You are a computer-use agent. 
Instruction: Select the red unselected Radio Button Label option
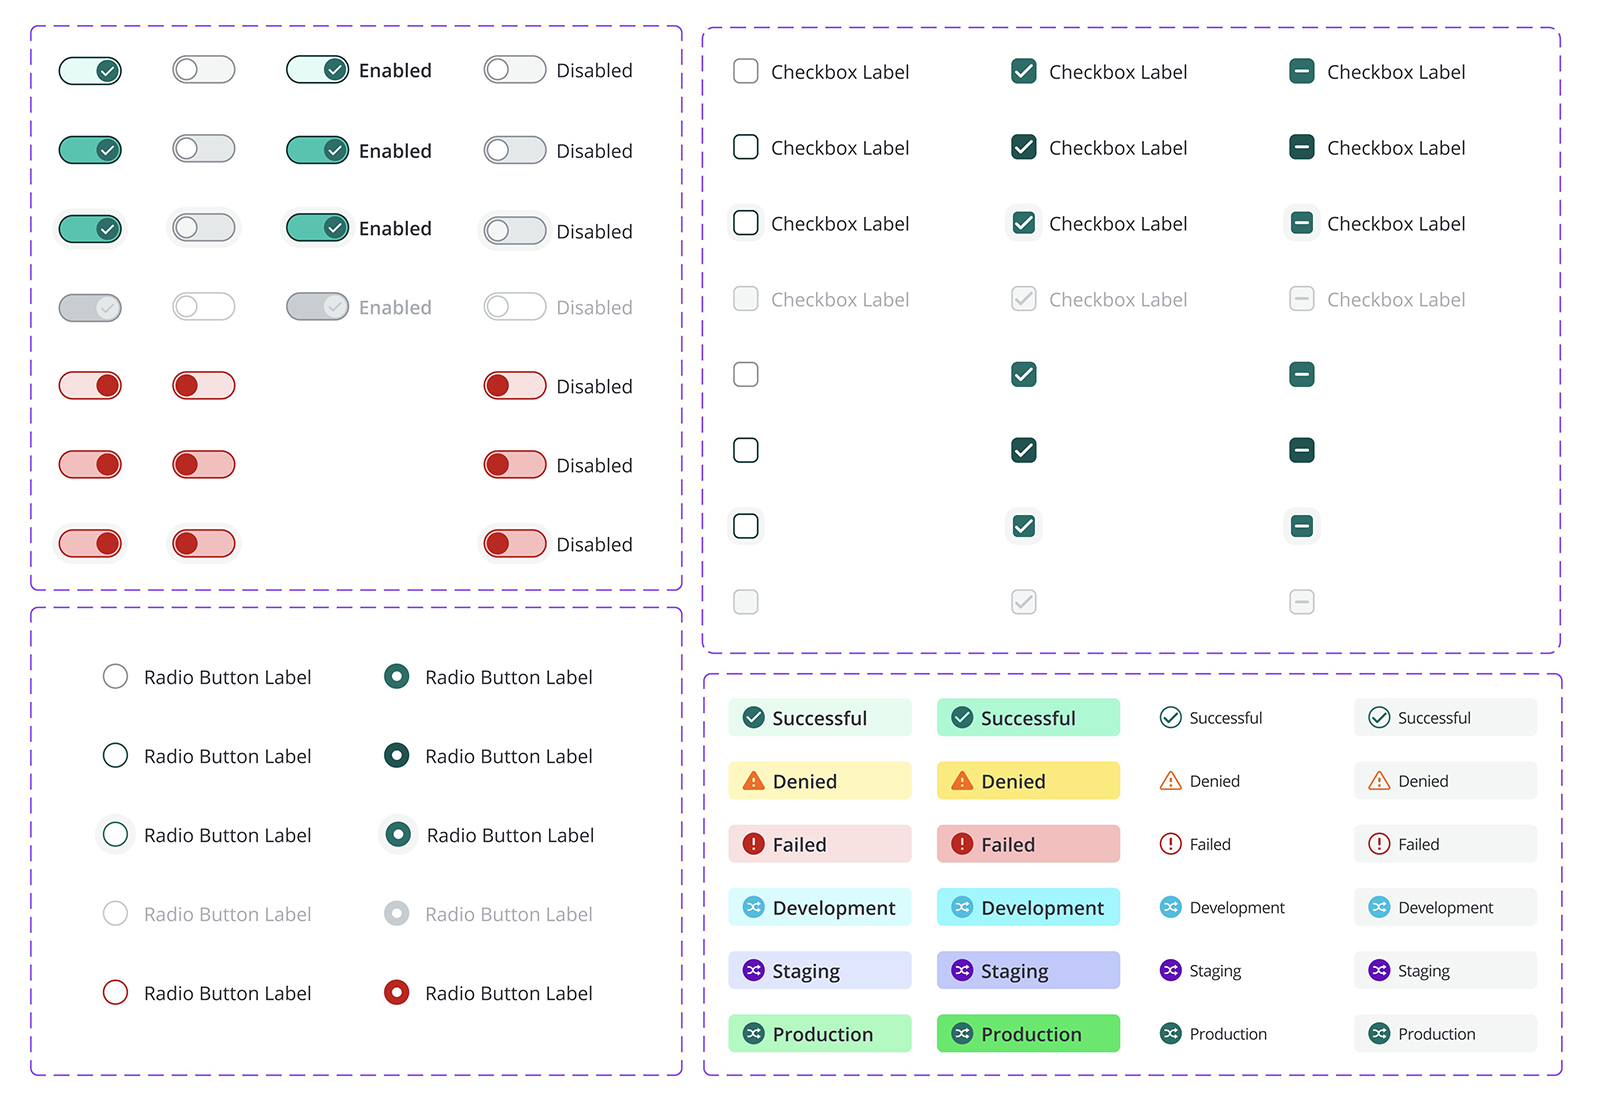click(116, 993)
